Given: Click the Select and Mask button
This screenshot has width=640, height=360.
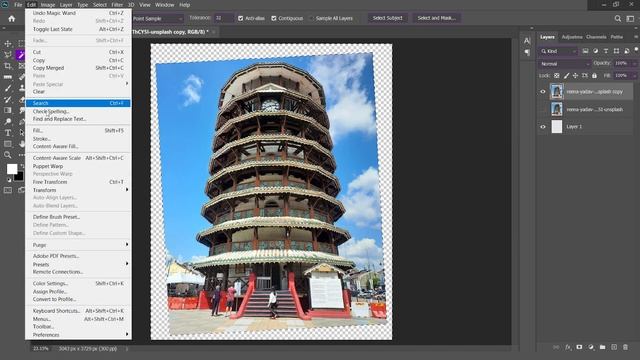Looking at the screenshot, I should click(436, 18).
